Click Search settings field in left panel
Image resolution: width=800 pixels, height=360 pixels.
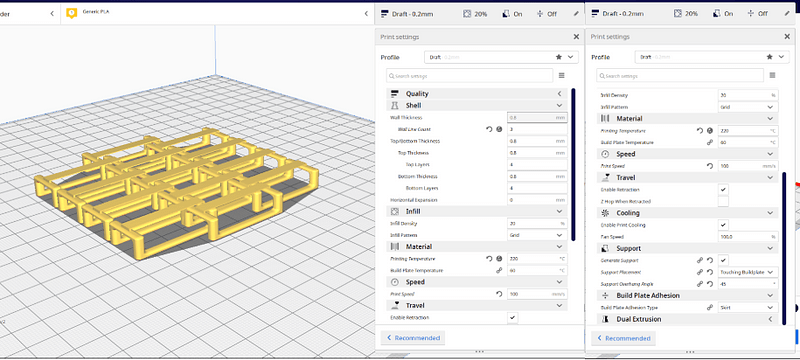469,75
